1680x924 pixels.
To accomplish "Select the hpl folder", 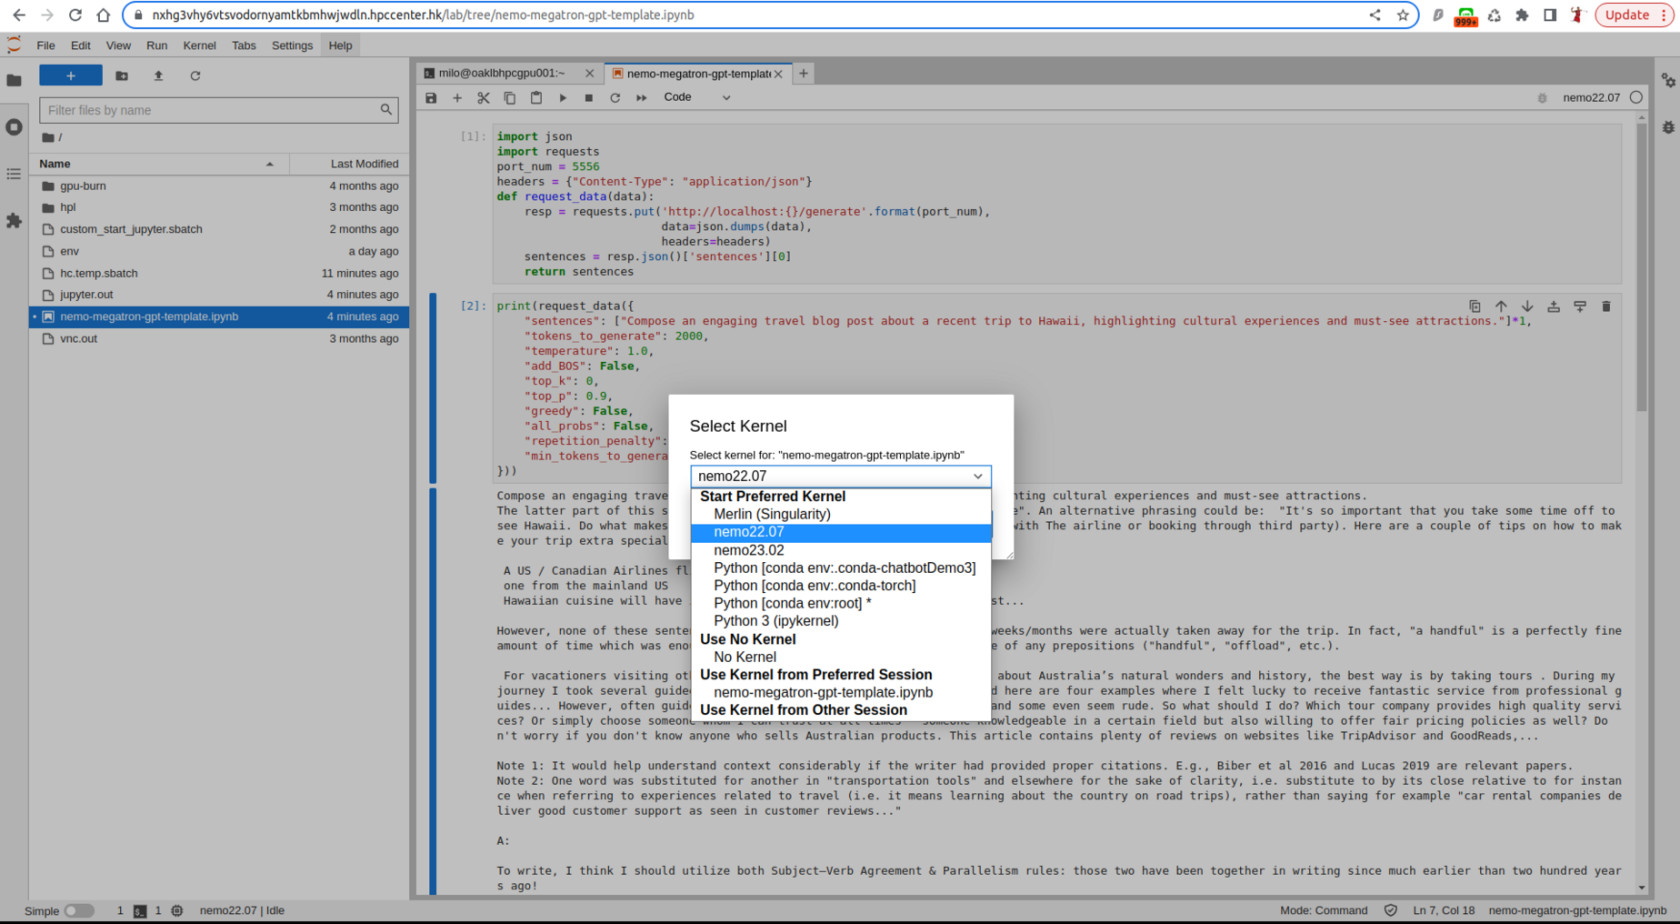I will coord(219,208).
